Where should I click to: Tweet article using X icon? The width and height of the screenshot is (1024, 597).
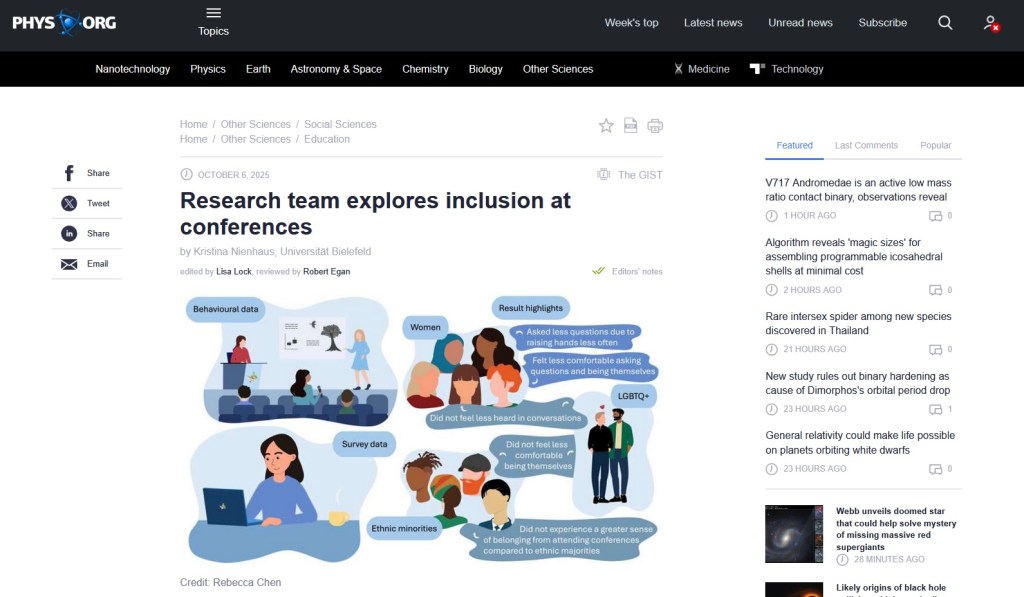[x=69, y=203]
